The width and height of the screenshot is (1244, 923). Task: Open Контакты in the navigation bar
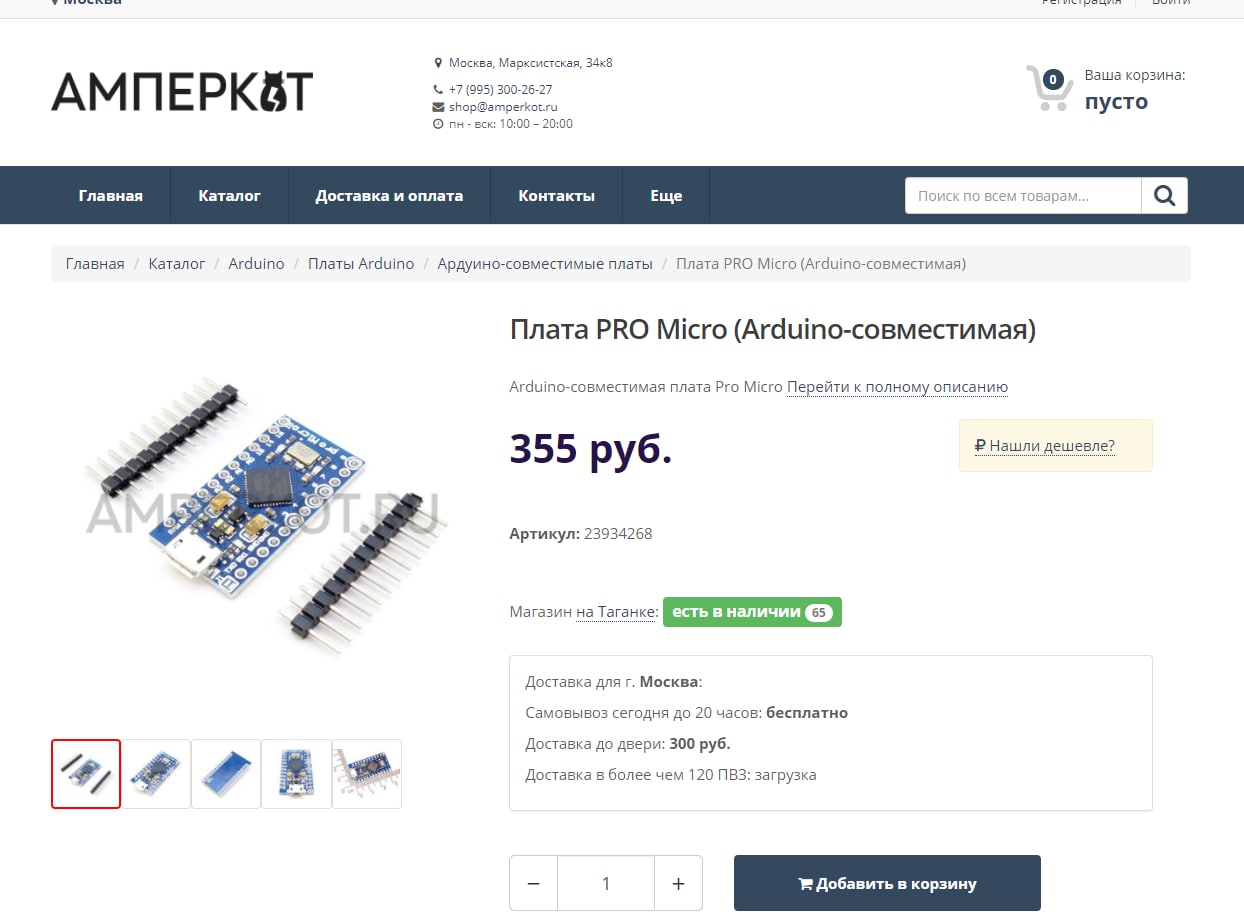tap(556, 196)
